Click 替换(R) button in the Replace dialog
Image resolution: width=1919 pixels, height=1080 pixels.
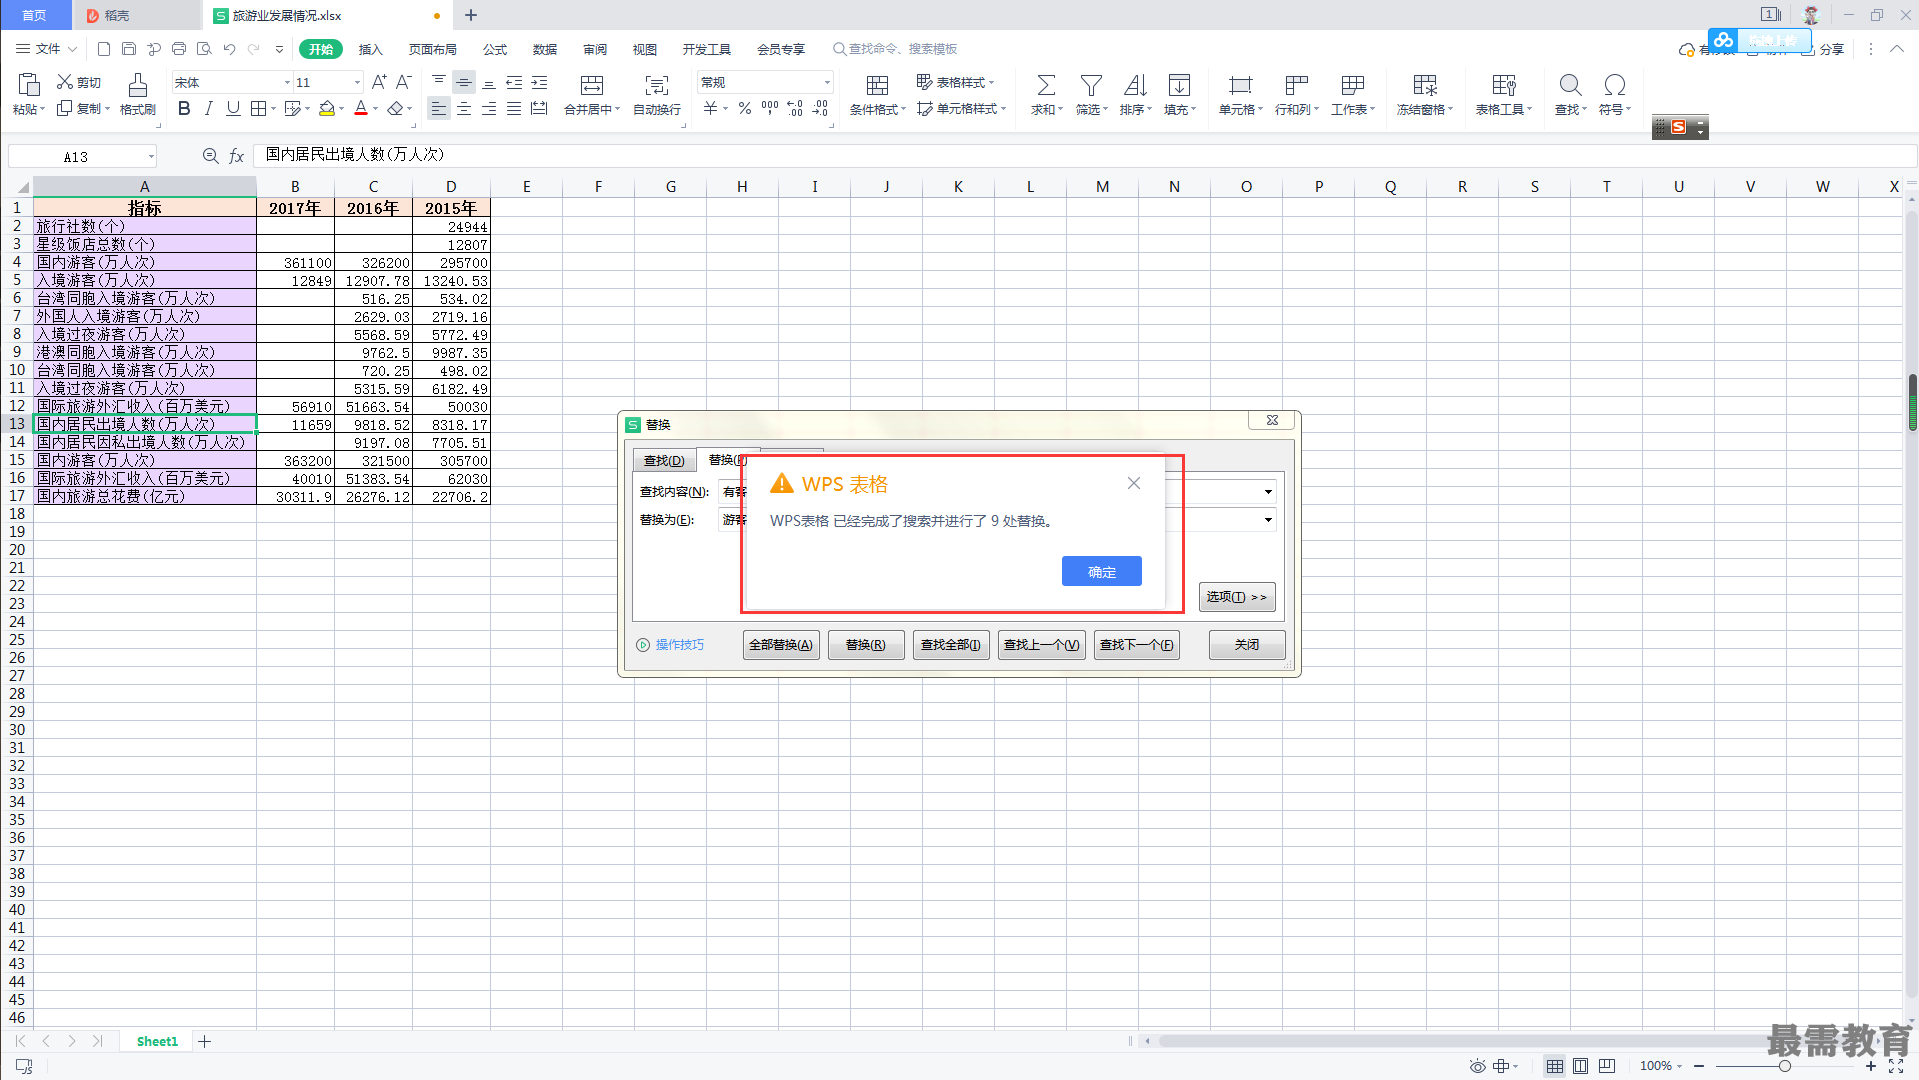866,645
